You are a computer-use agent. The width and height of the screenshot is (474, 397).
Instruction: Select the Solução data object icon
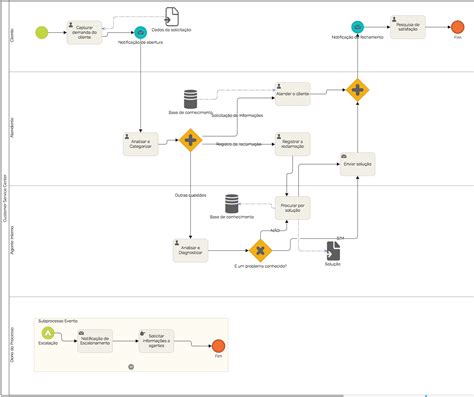click(x=333, y=251)
